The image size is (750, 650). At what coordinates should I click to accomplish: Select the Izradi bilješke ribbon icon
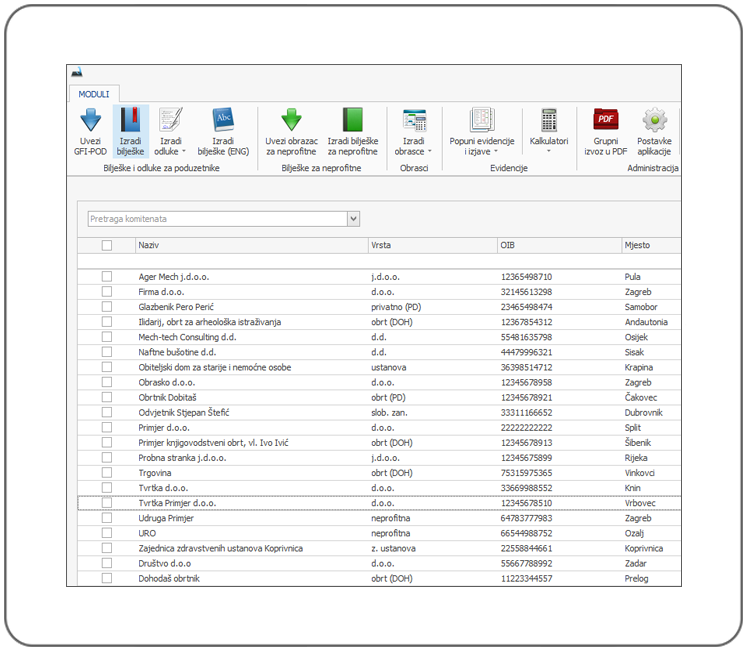coord(130,121)
